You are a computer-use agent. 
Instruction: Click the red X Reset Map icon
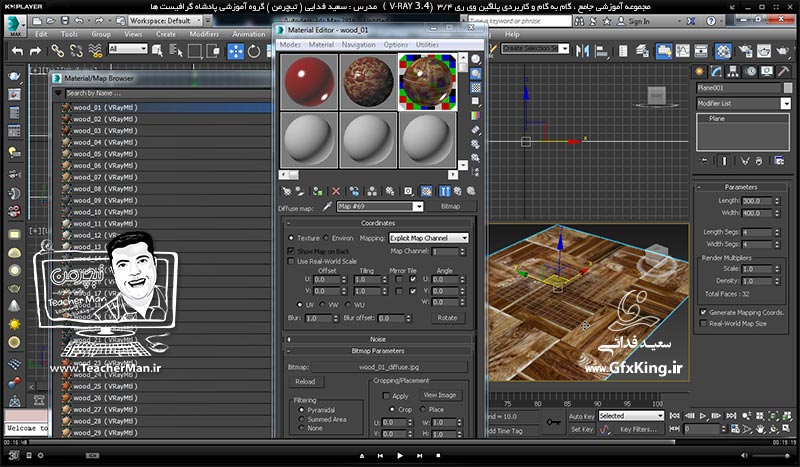point(336,191)
